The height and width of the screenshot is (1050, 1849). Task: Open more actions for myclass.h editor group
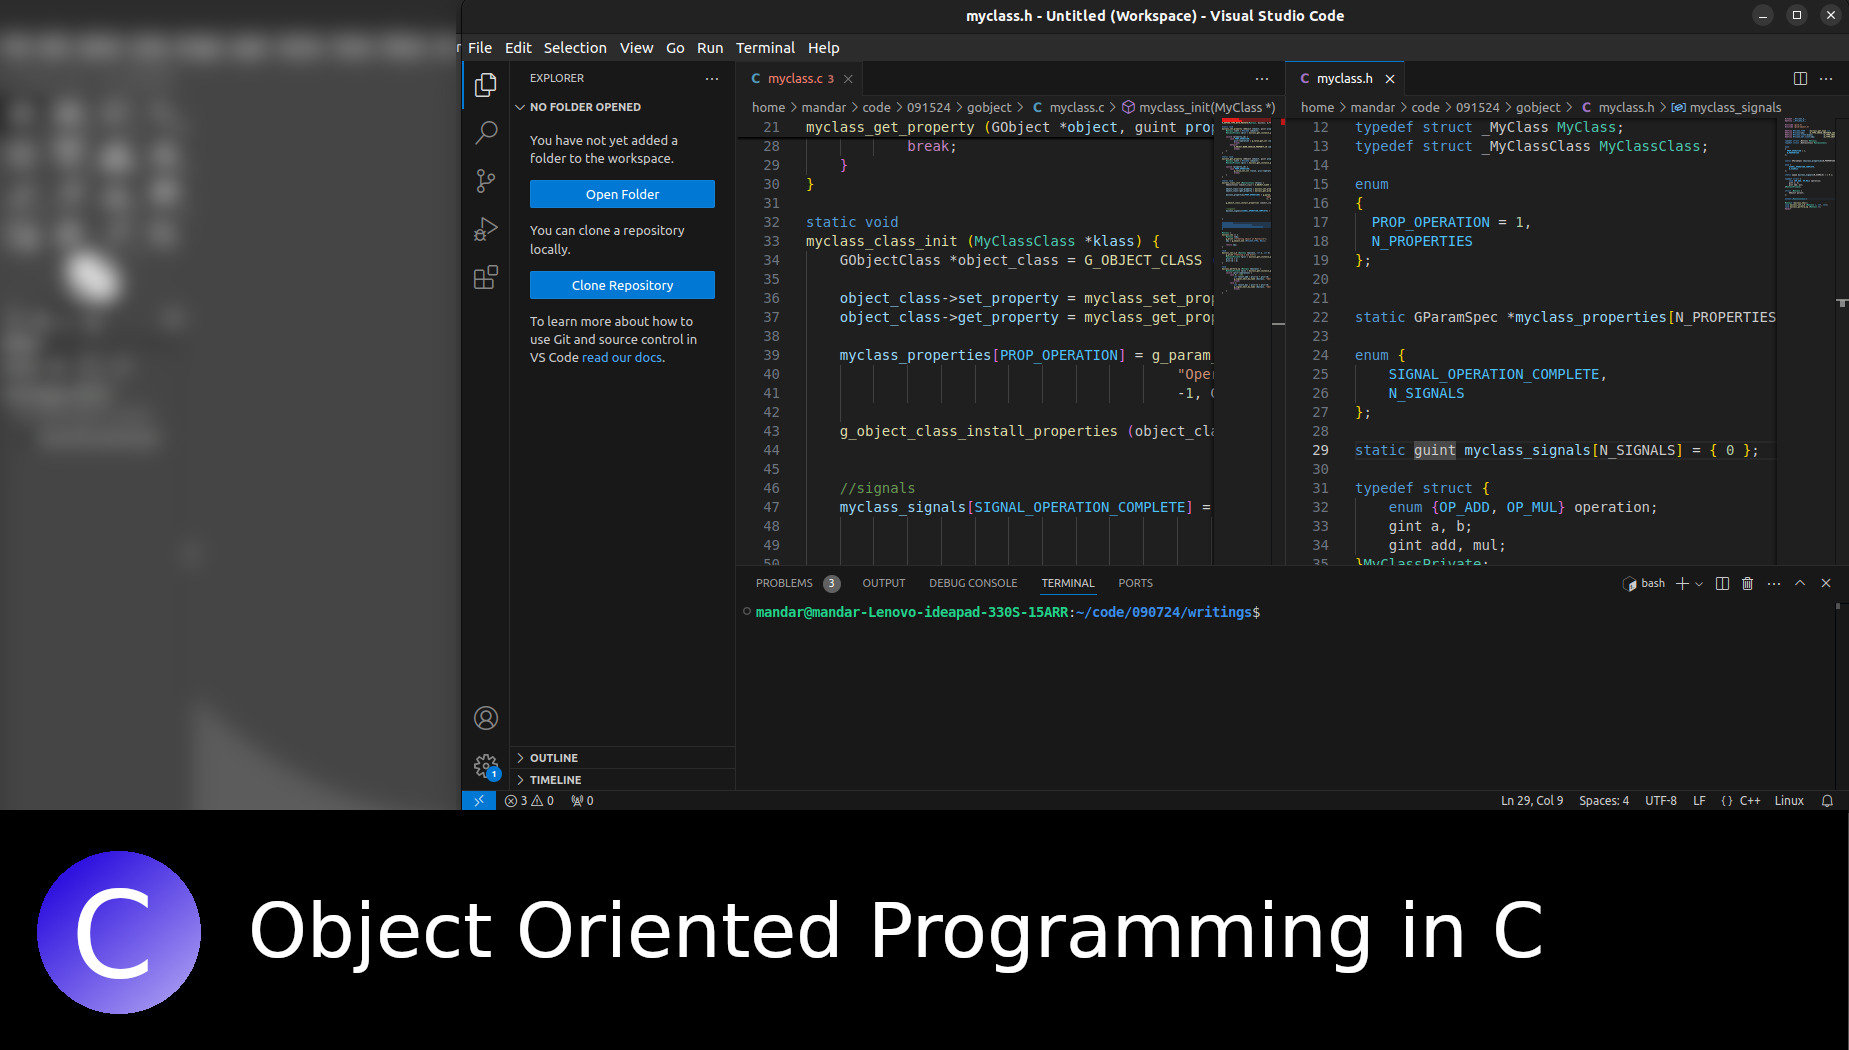pyautogui.click(x=1826, y=78)
